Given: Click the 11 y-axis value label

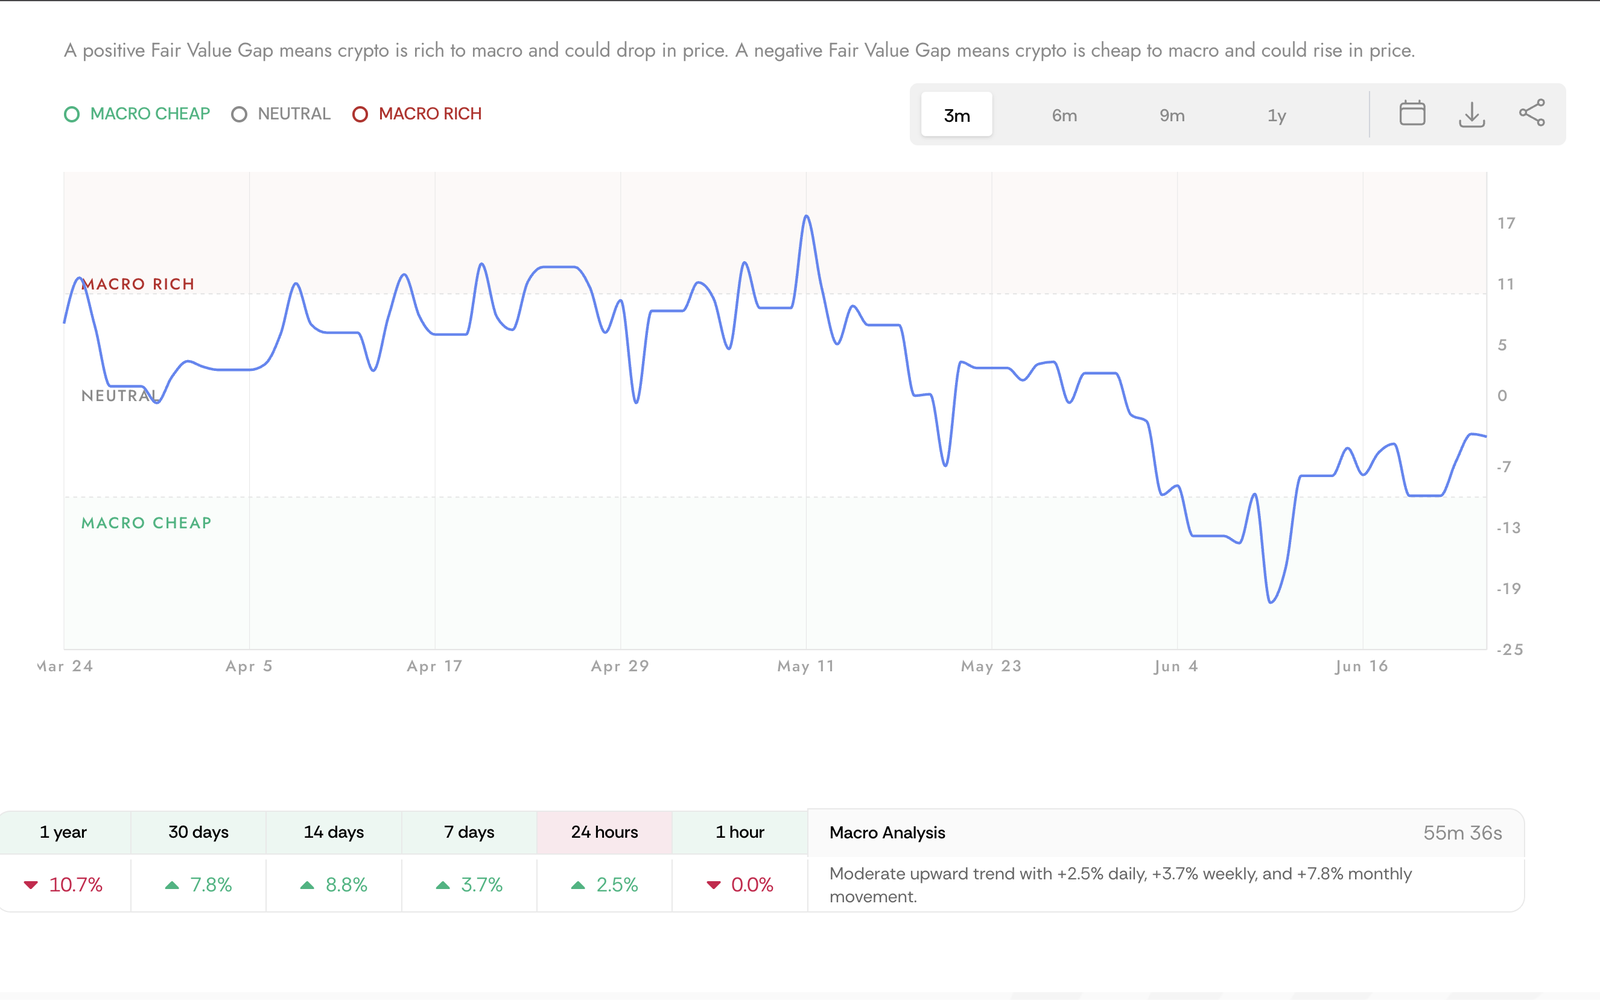Looking at the screenshot, I should click(x=1506, y=284).
